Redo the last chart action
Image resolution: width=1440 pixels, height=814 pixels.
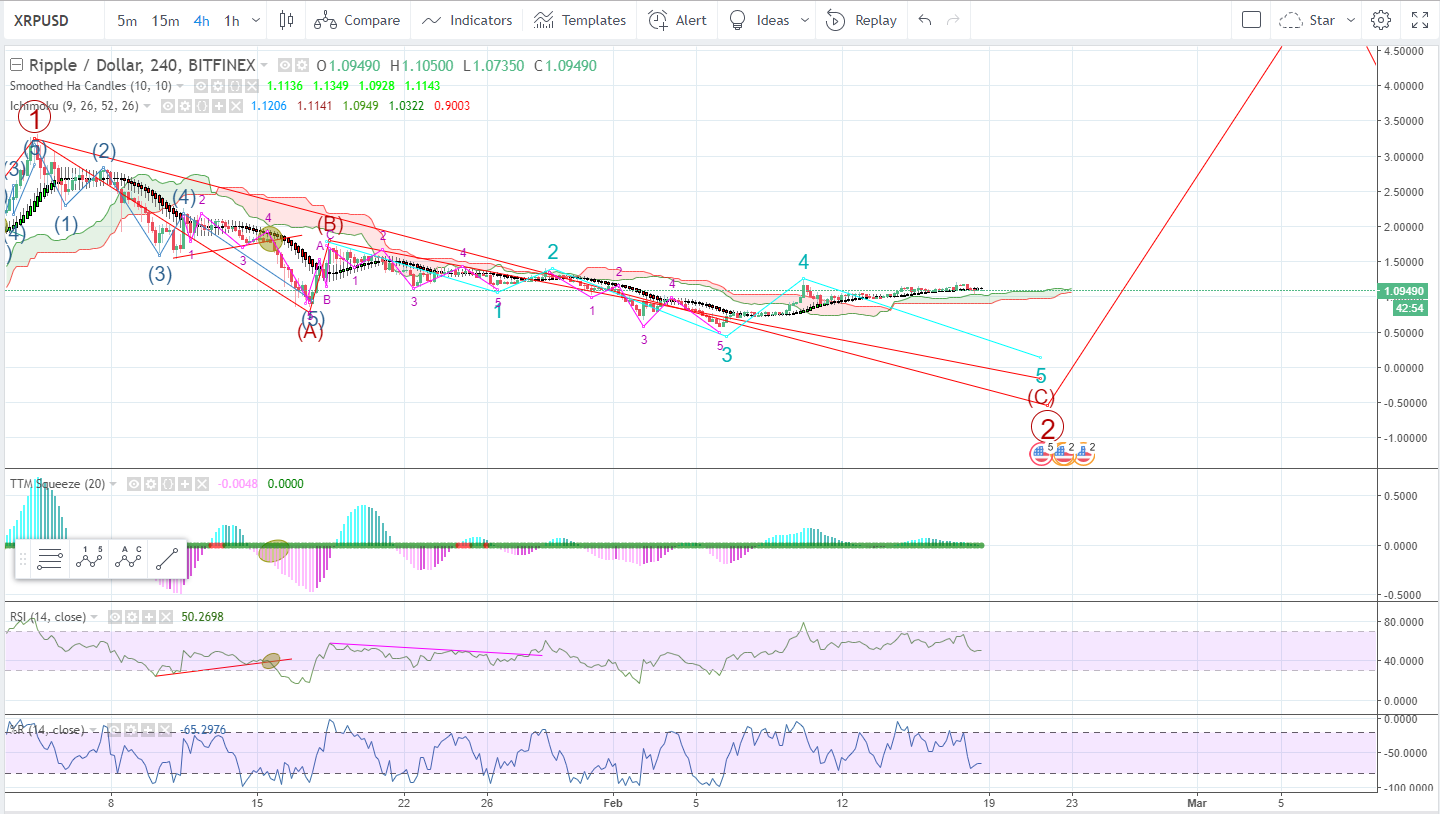coord(953,20)
